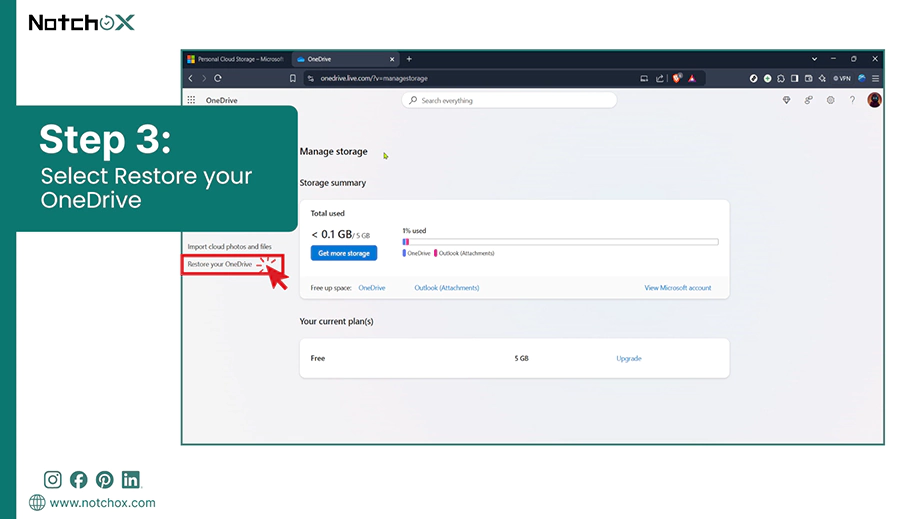Open the OneDrive app launcher grid
The width and height of the screenshot is (922, 519).
(191, 100)
